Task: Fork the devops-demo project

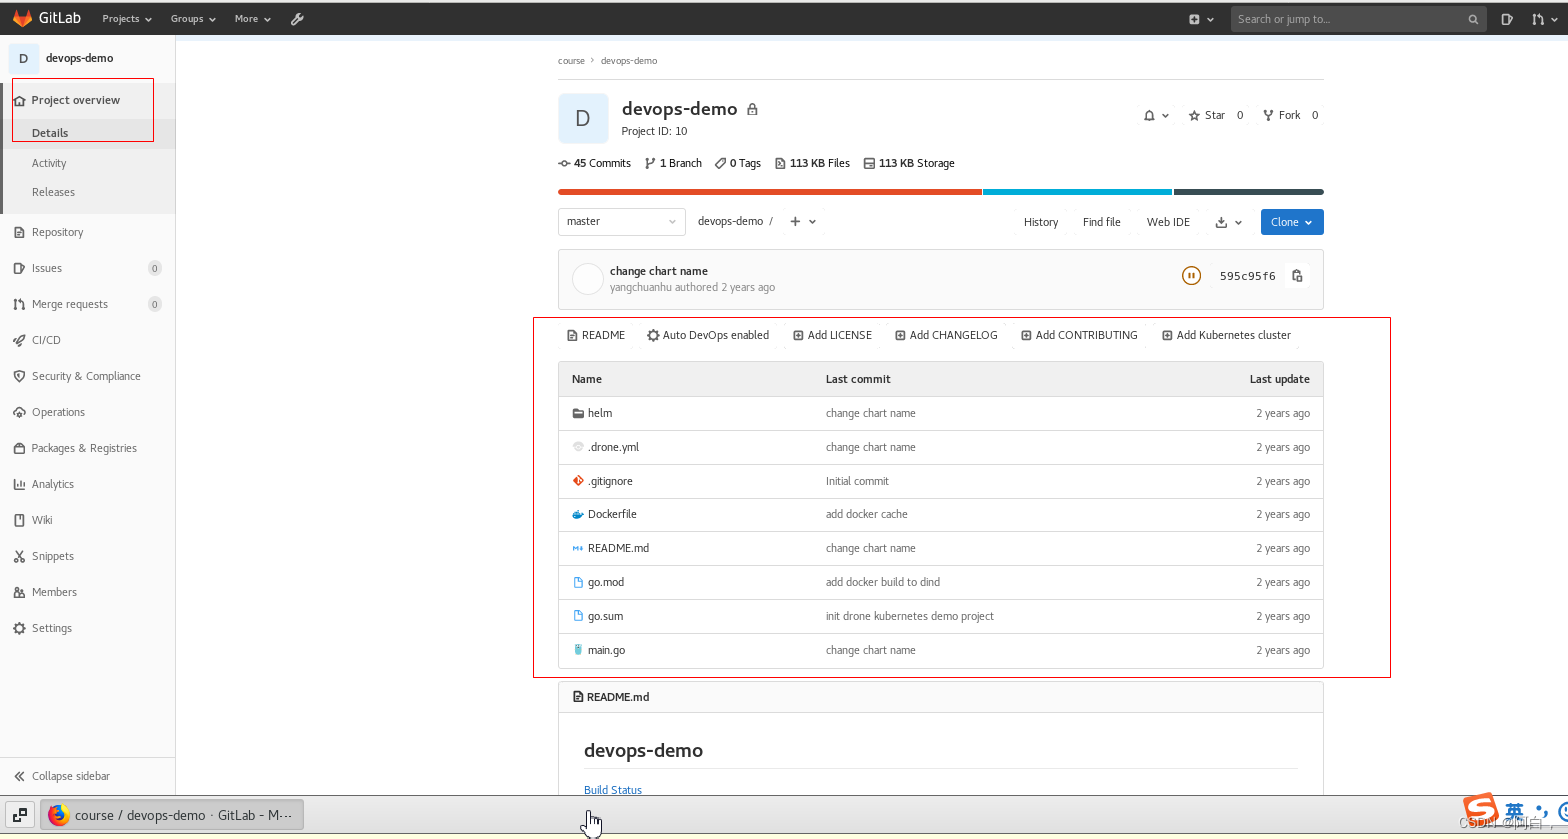Action: (1281, 115)
